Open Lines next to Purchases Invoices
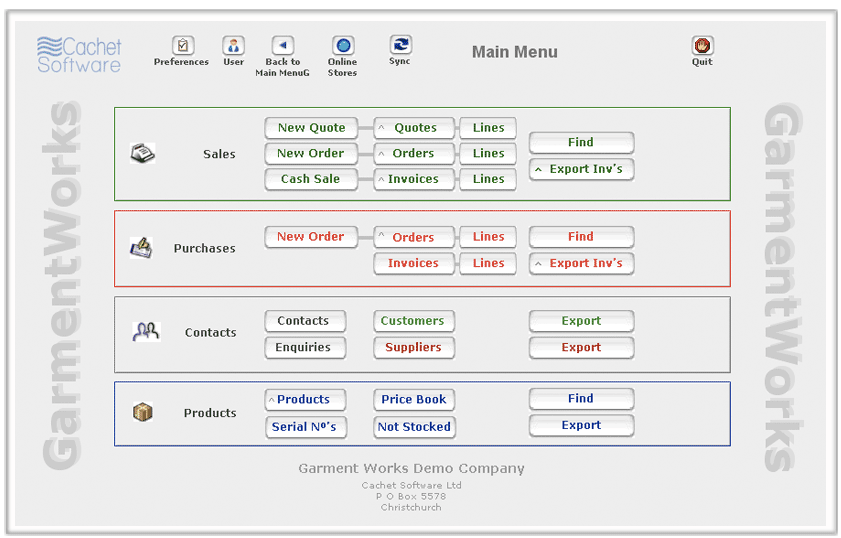Viewport: 841px width, 538px height. (x=488, y=263)
